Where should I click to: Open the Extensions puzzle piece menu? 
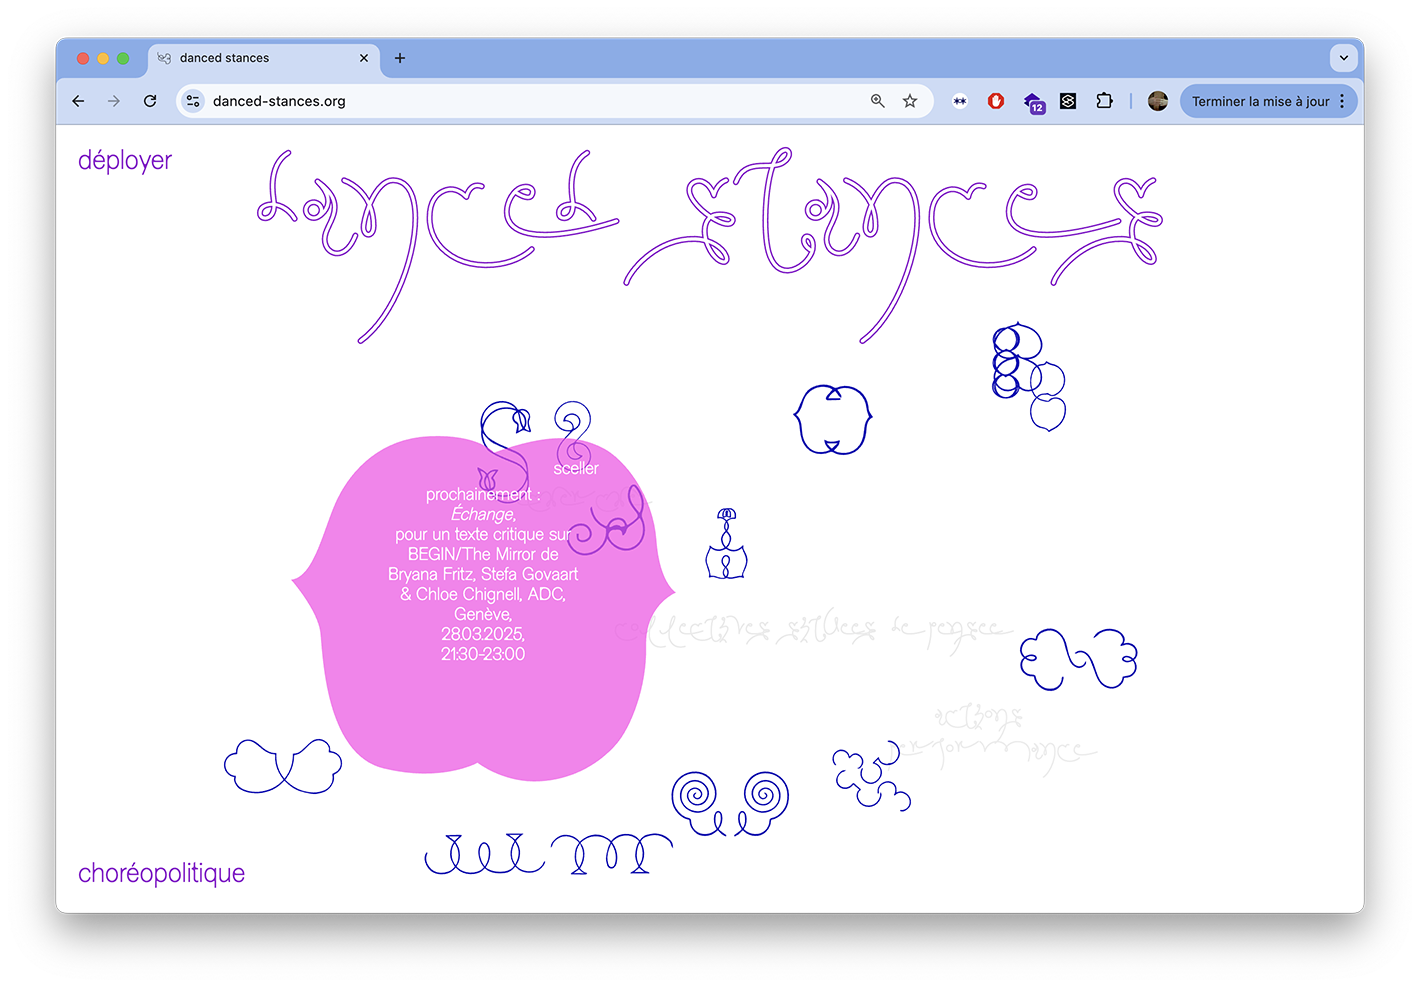click(x=1104, y=101)
